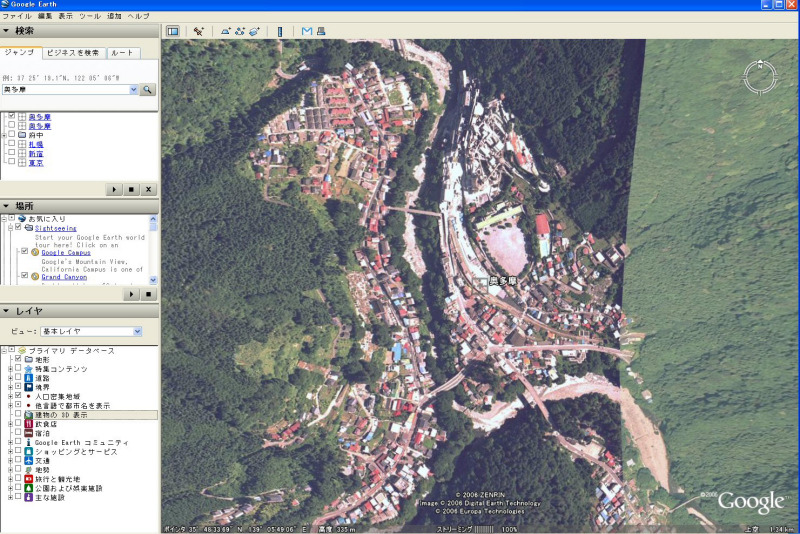This screenshot has width=800, height=534.
Task: Click the add placemark pushpin icon
Action: (x=198, y=31)
